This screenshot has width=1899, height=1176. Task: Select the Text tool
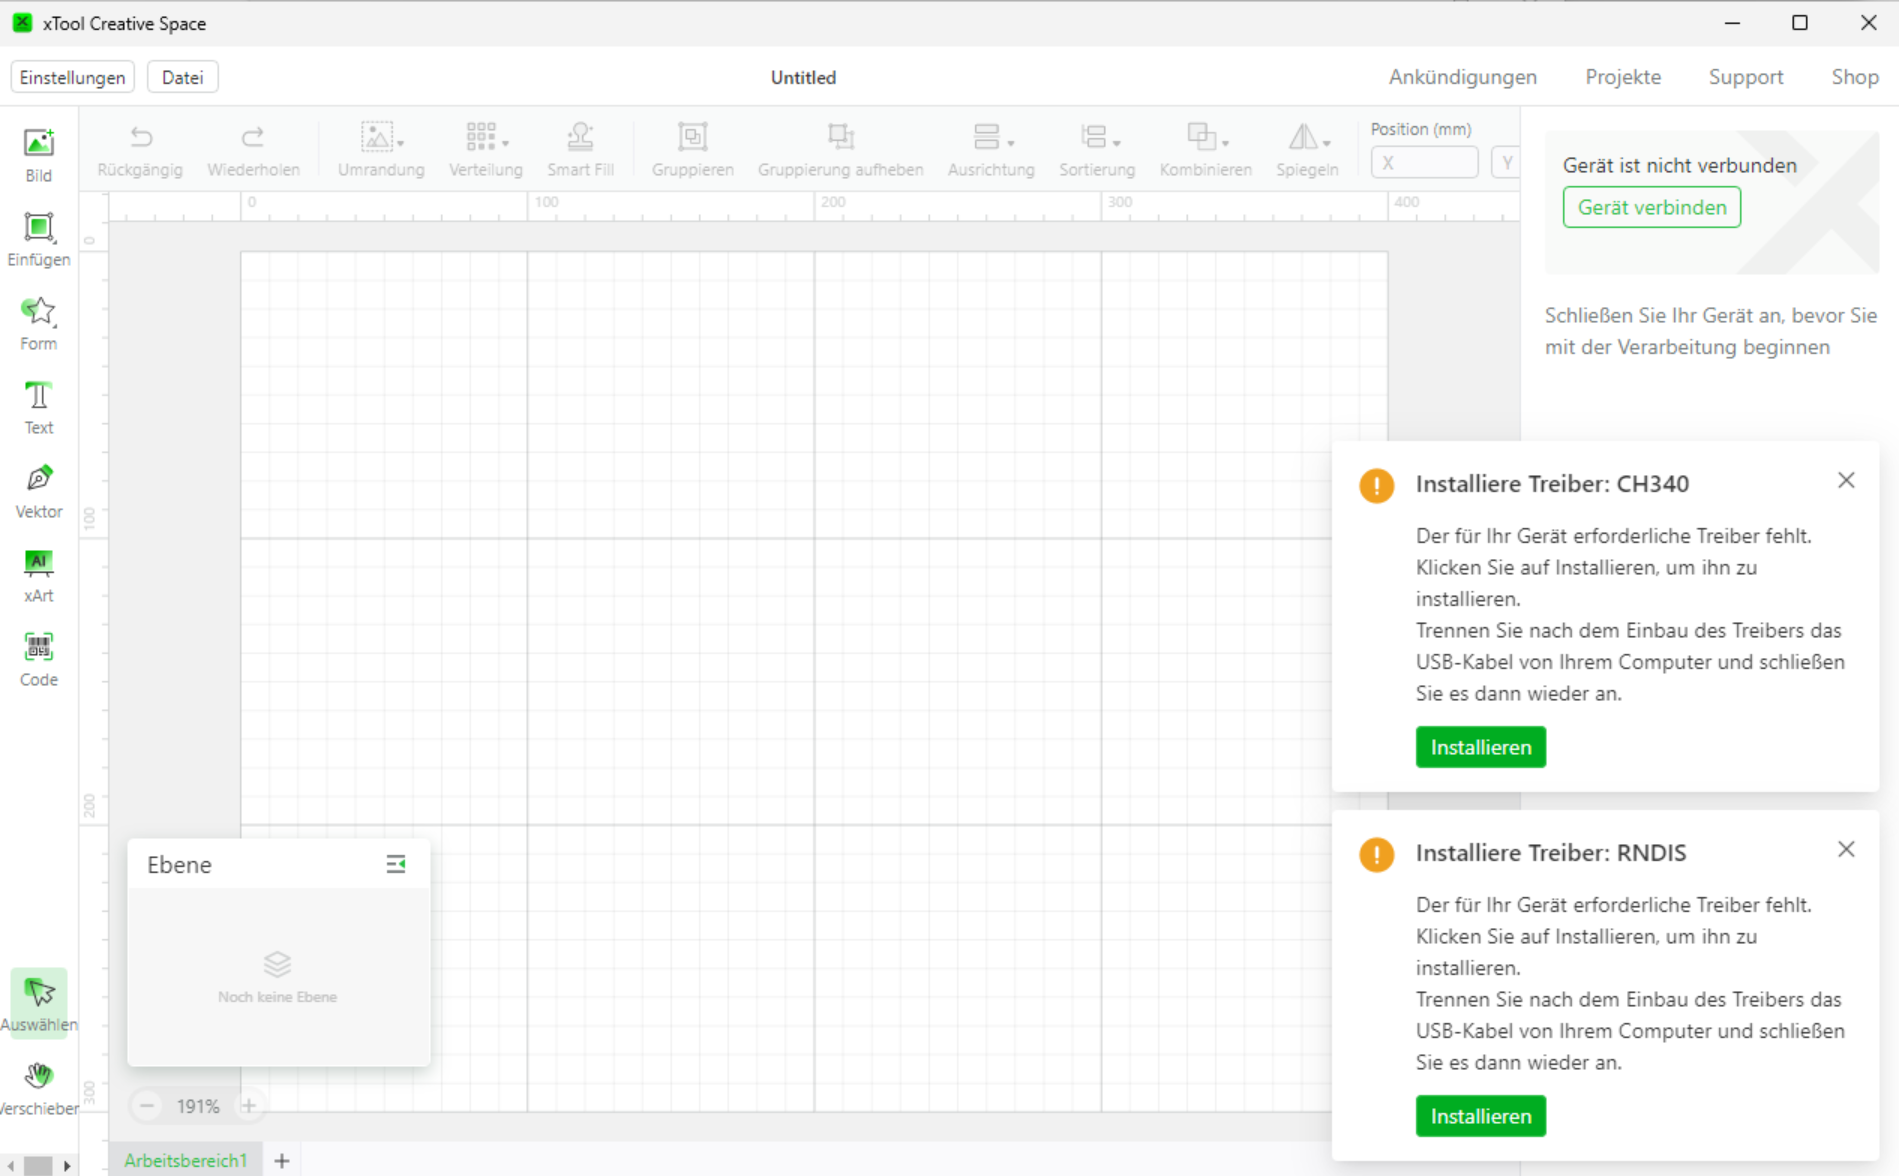[38, 406]
